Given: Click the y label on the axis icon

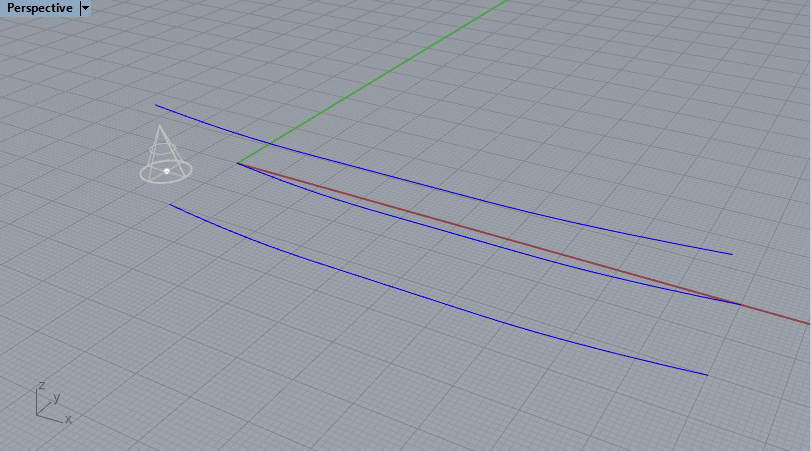Looking at the screenshot, I should [x=57, y=397].
